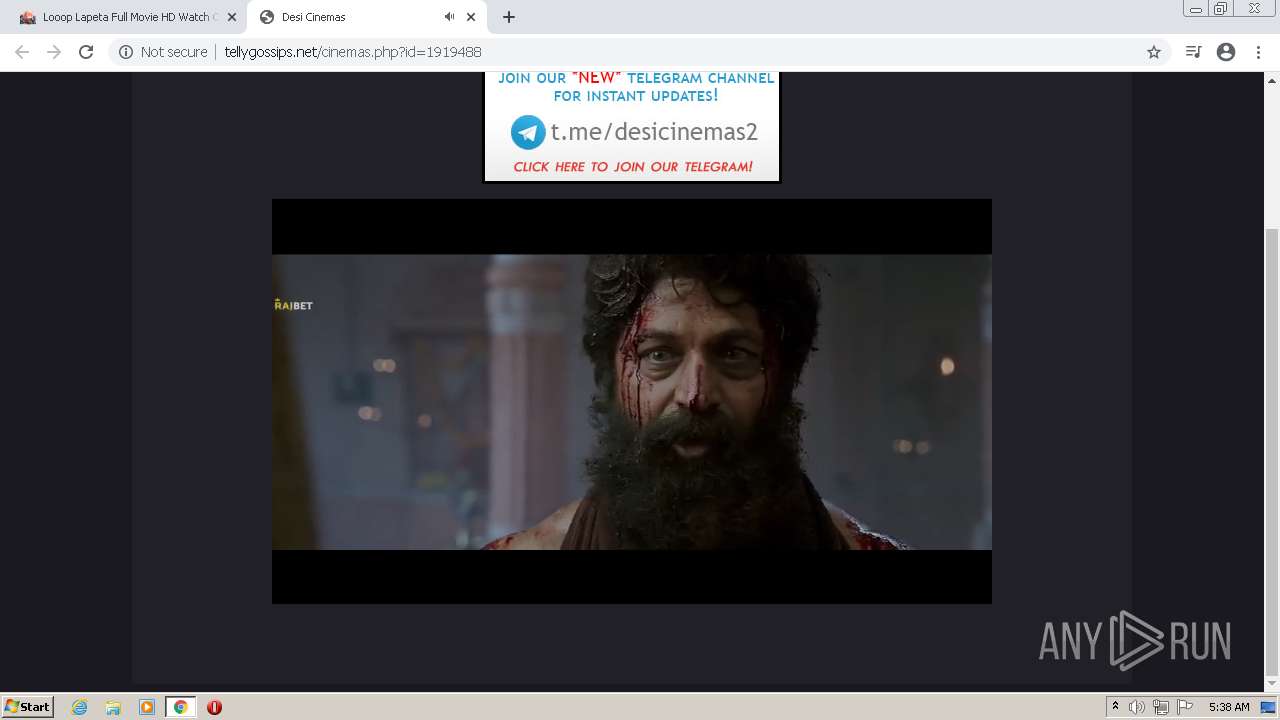
Task: Go forward to the next page
Action: click(54, 52)
